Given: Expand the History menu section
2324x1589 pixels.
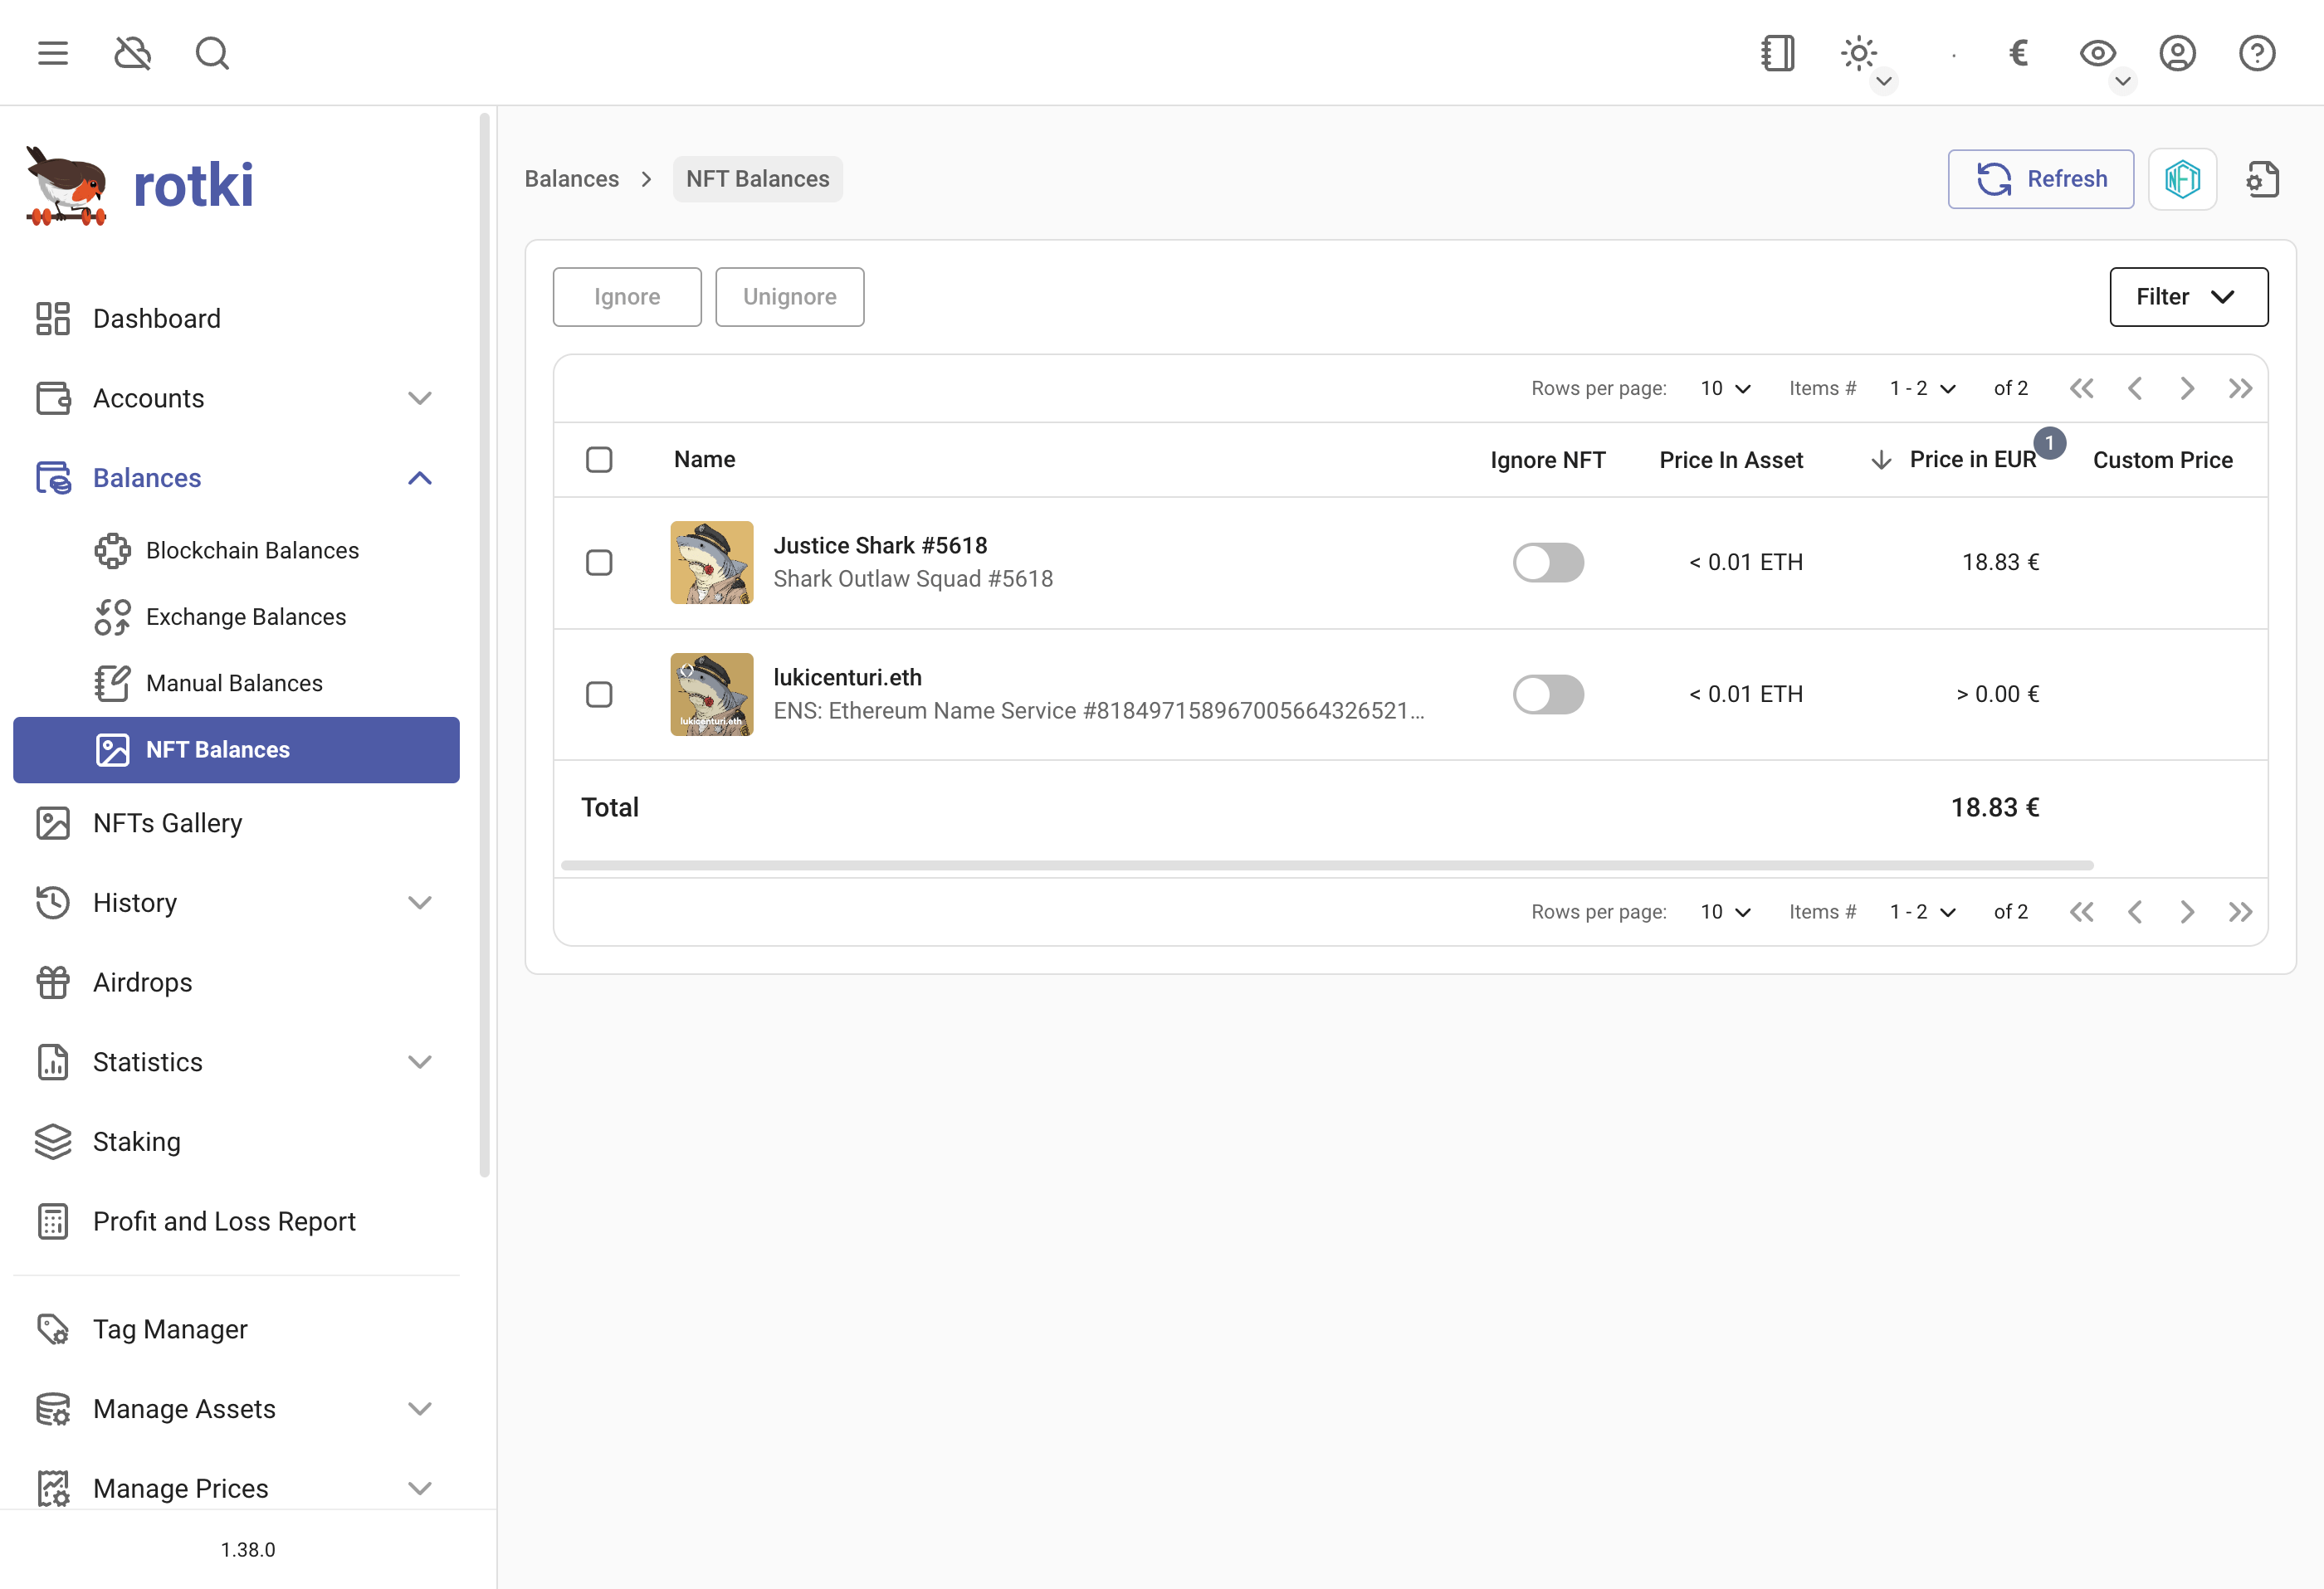Looking at the screenshot, I should (x=420, y=903).
